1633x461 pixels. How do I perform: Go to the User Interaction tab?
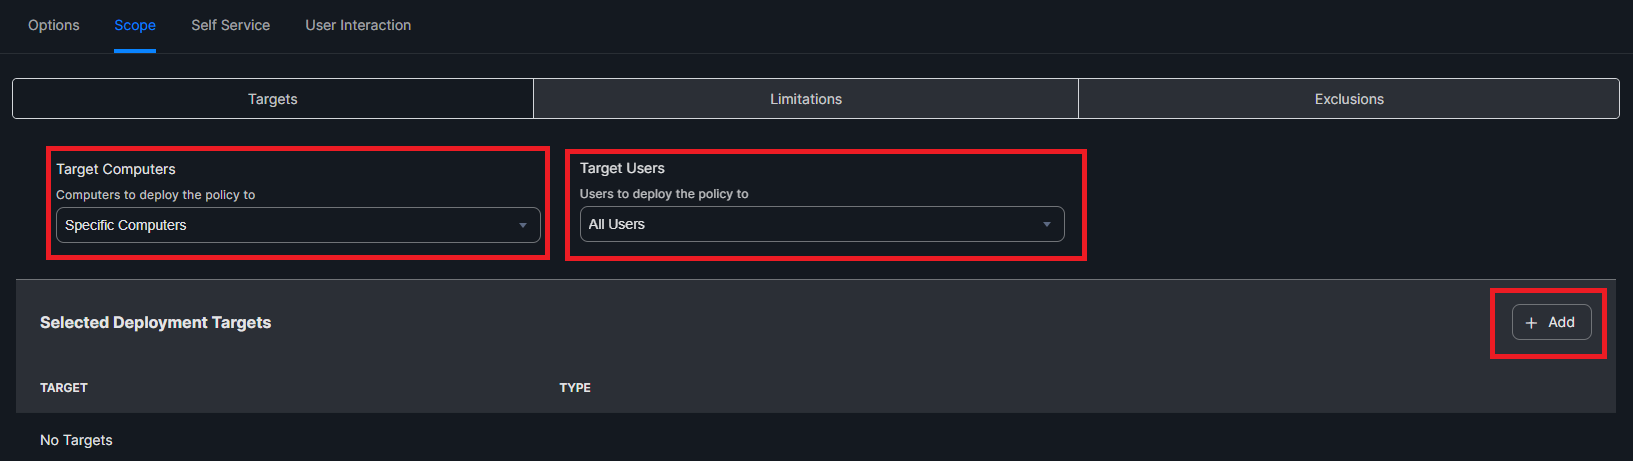[x=358, y=25]
